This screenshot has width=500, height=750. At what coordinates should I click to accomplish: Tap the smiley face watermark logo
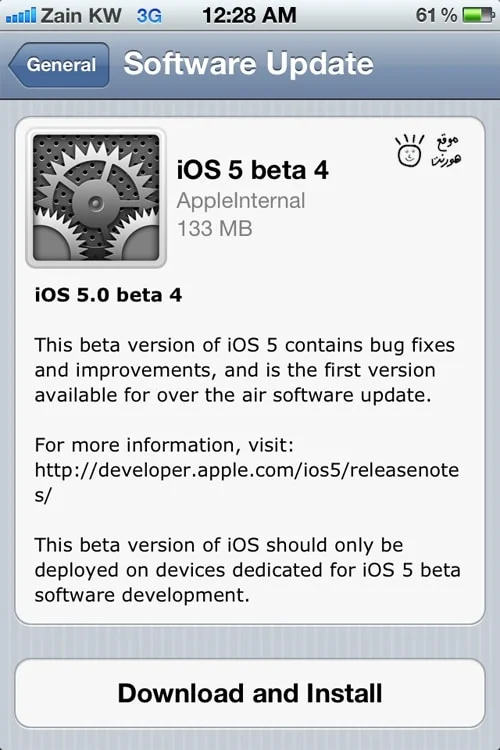click(409, 150)
